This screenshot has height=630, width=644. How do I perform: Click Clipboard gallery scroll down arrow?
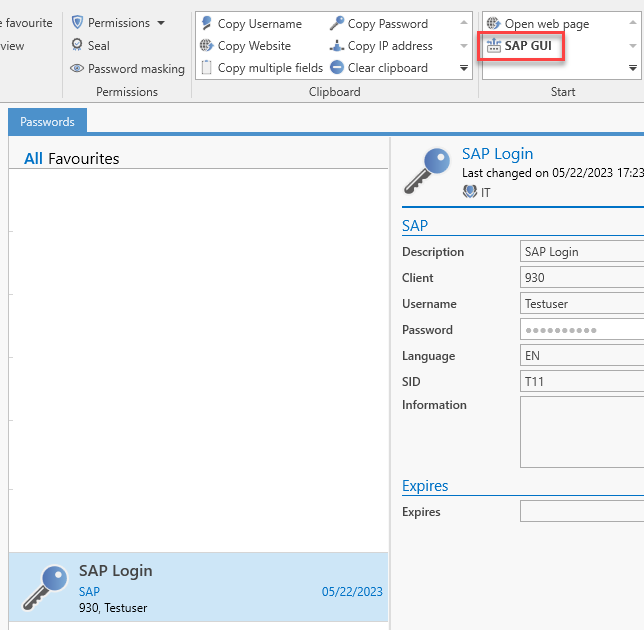[464, 46]
